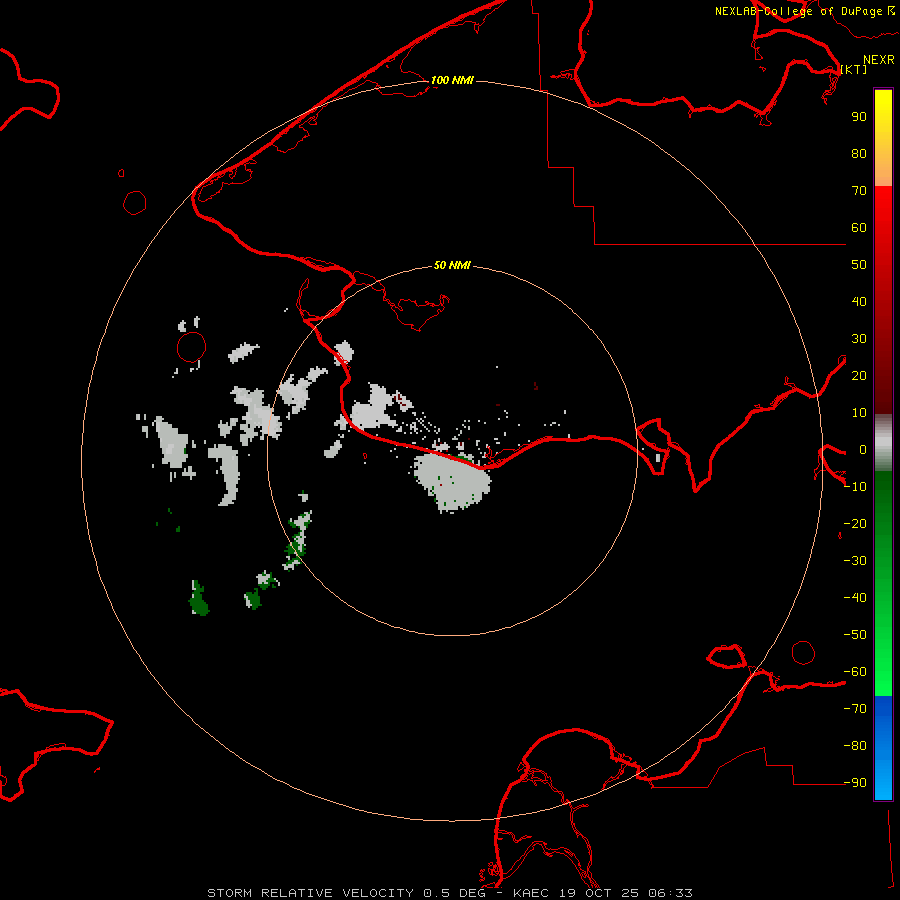Click the dark green echo farthest southwest

click(199, 598)
